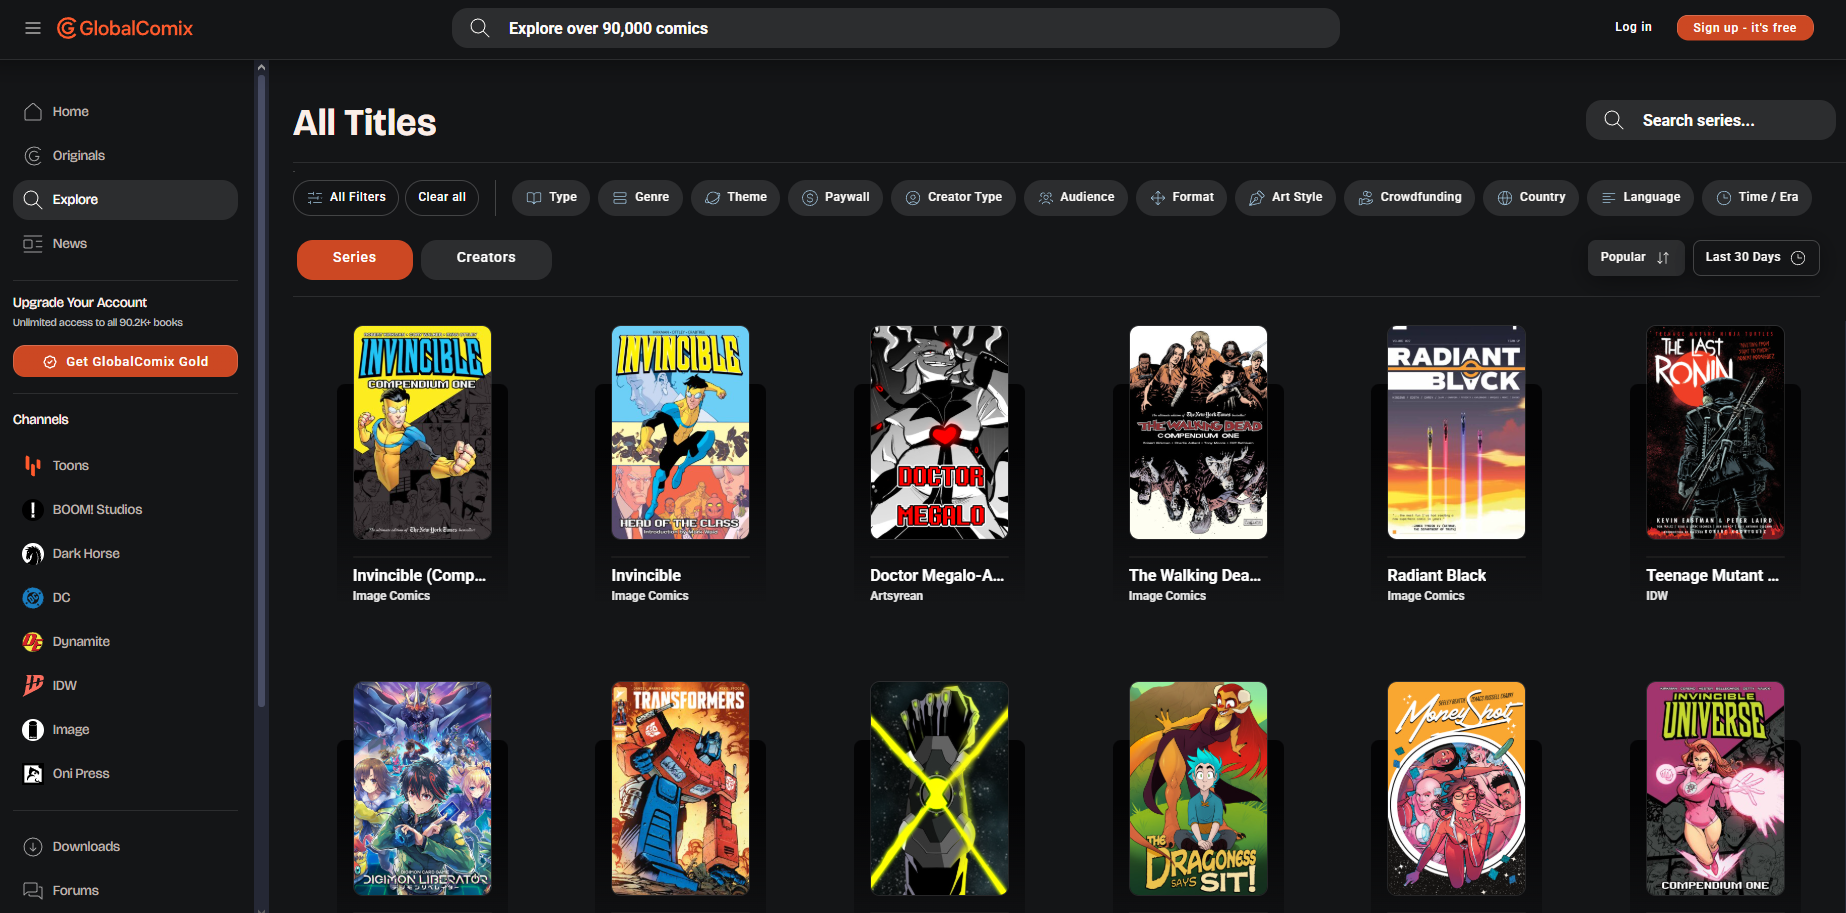The width and height of the screenshot is (1846, 913).
Task: Focus the Search series input field
Action: pyautogui.click(x=1710, y=120)
